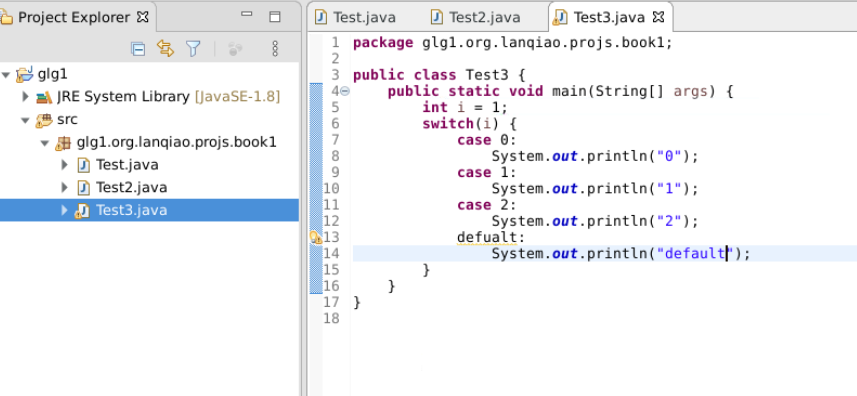Click the underlined defualt label in code
The height and width of the screenshot is (396, 857).
pyautogui.click(x=486, y=237)
